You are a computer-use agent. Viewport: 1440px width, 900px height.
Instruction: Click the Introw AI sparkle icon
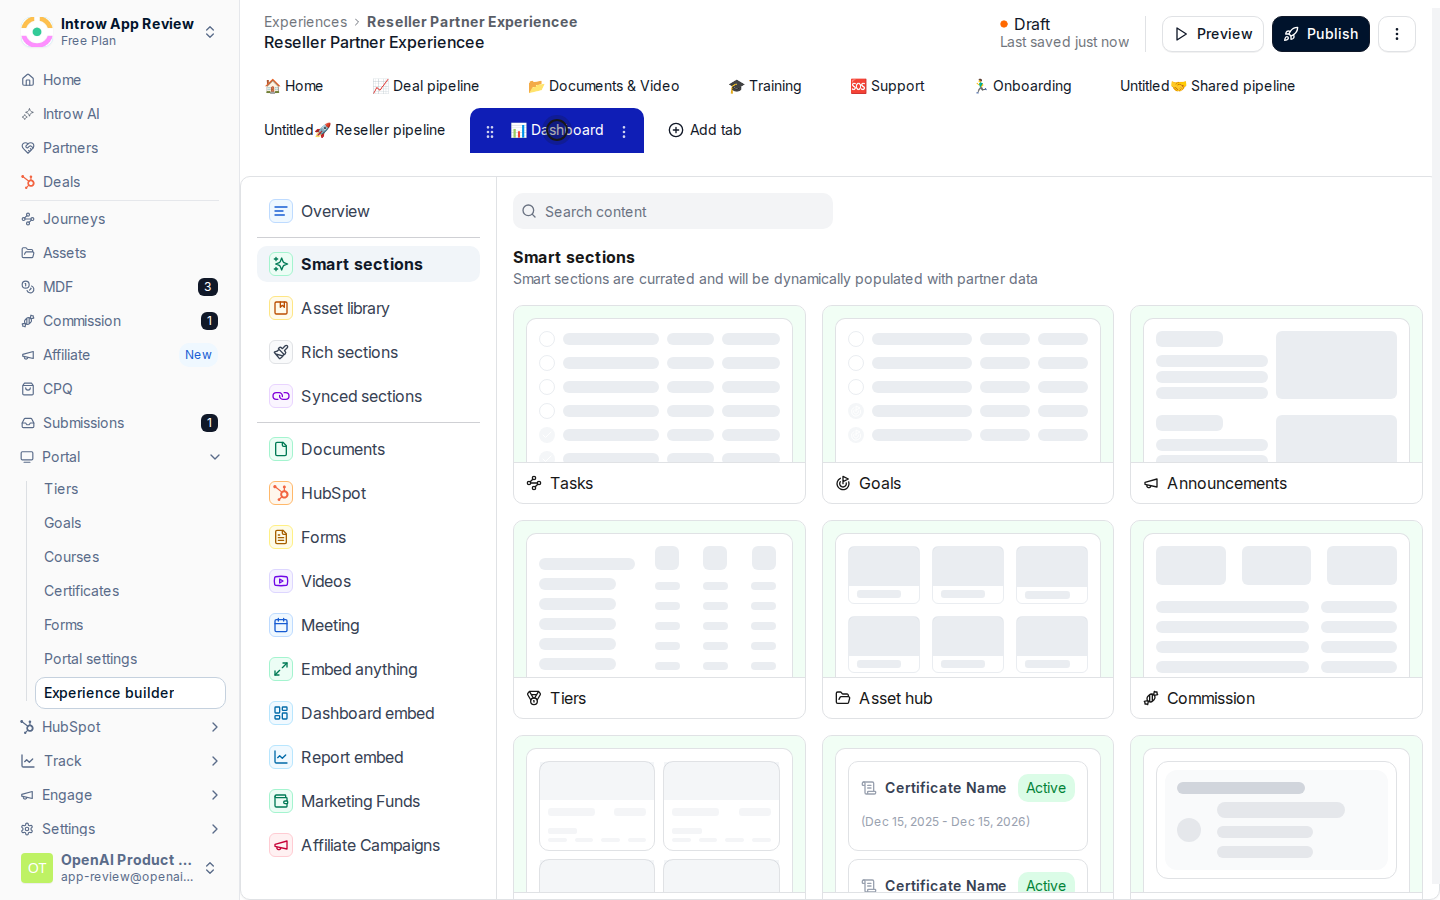(x=28, y=114)
